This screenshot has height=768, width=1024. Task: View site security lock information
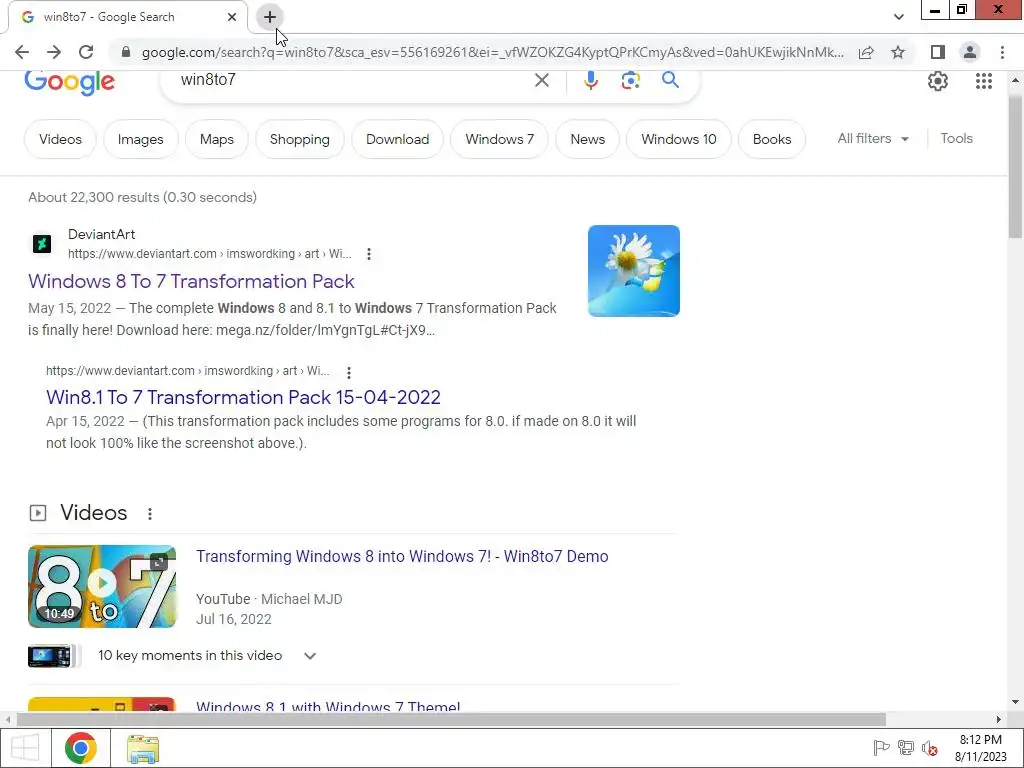126,52
